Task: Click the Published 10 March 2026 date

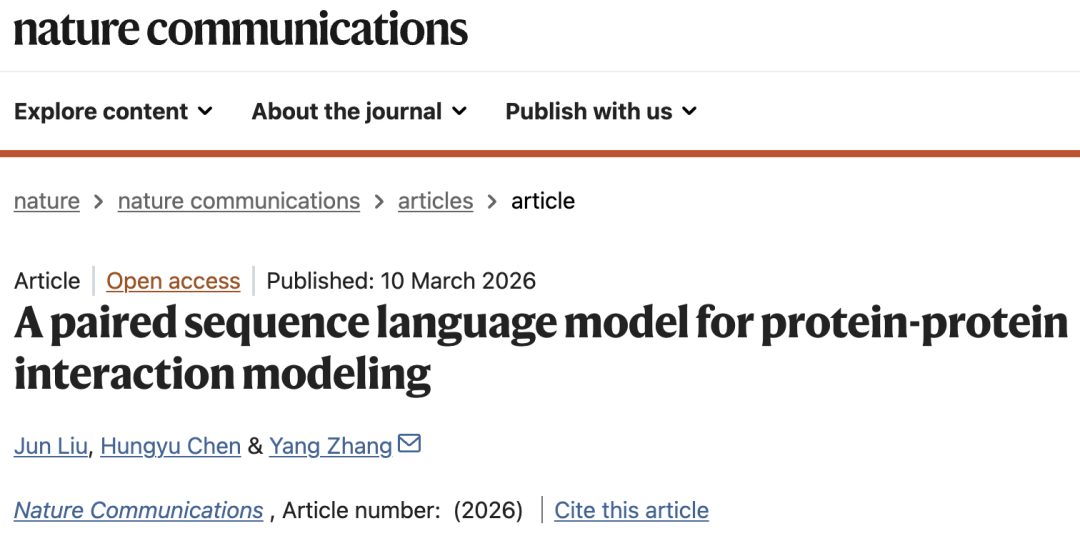Action: (401, 281)
